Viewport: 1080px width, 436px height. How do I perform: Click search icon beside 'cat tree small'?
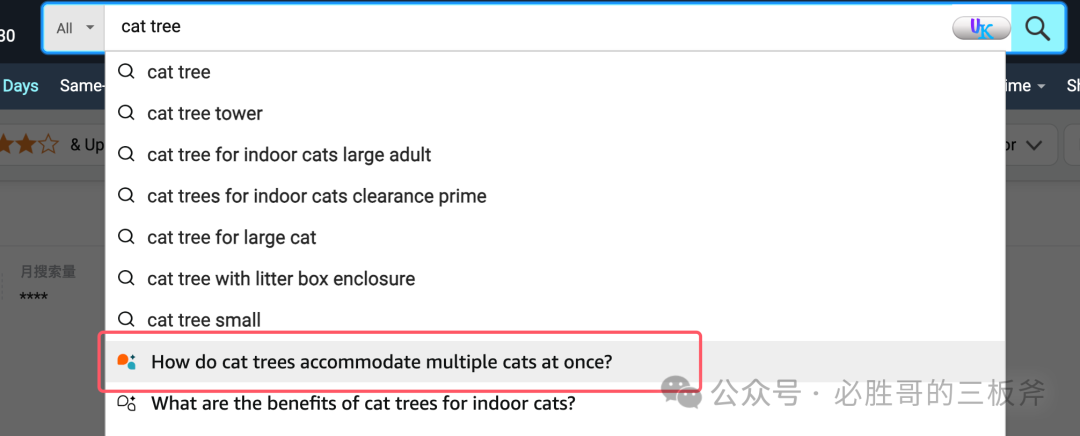click(x=126, y=319)
